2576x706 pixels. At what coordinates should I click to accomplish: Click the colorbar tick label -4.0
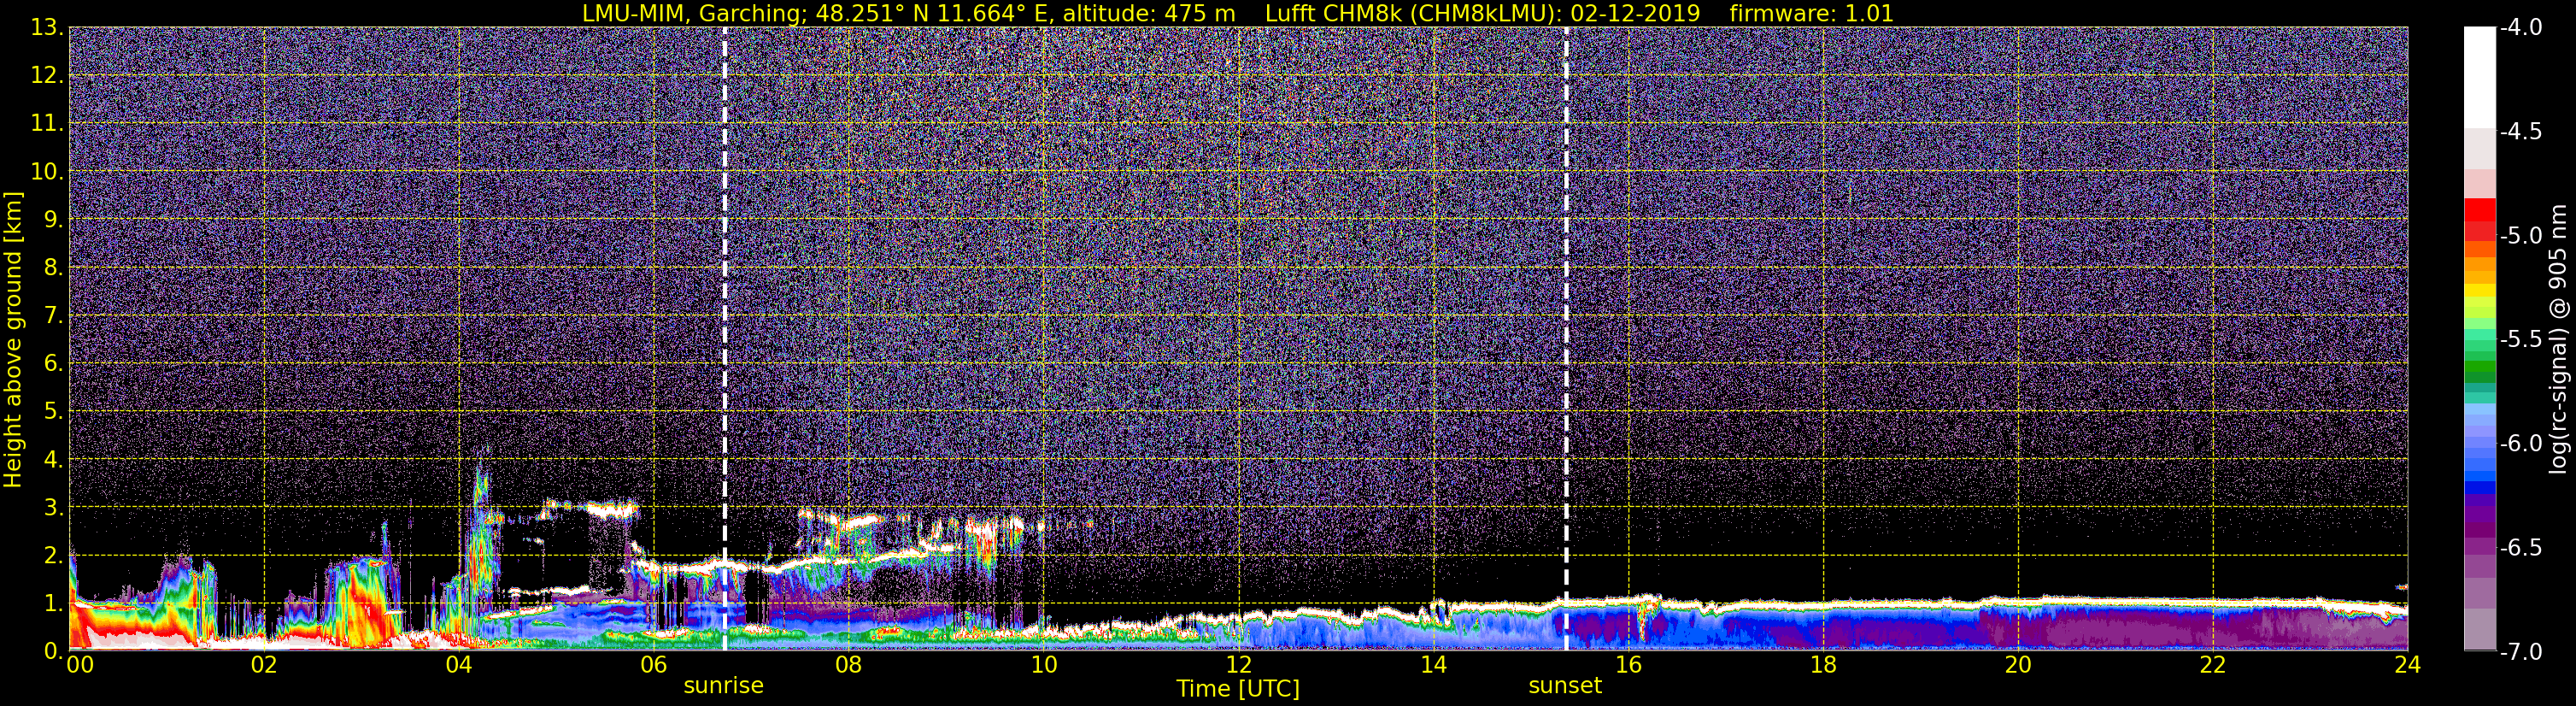(2520, 27)
